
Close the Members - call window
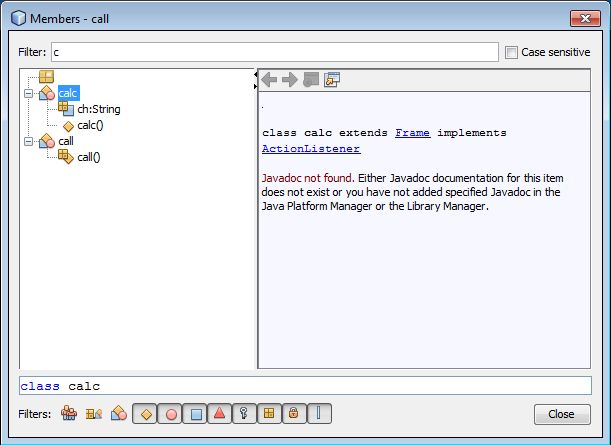pyautogui.click(x=585, y=18)
